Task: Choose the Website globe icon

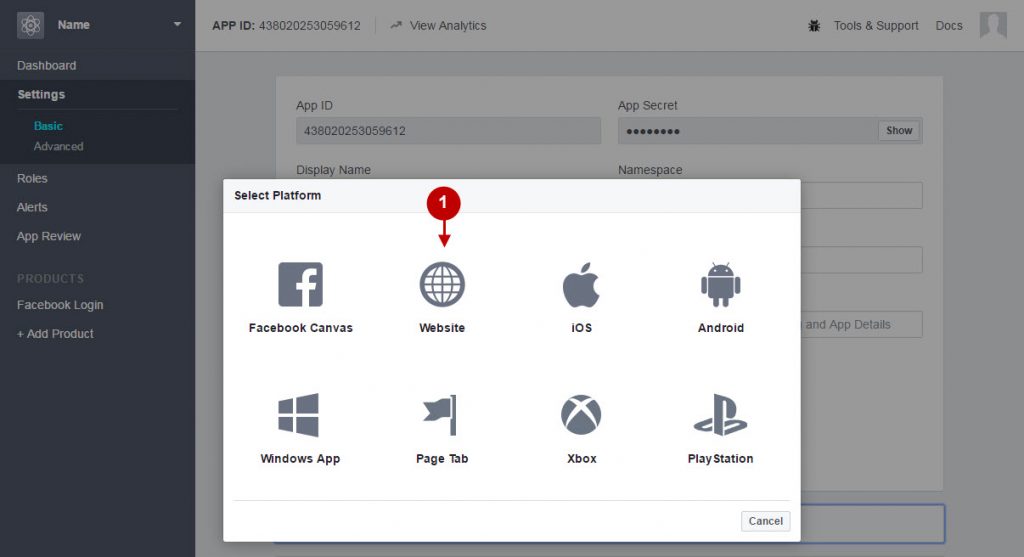Action: (442, 284)
